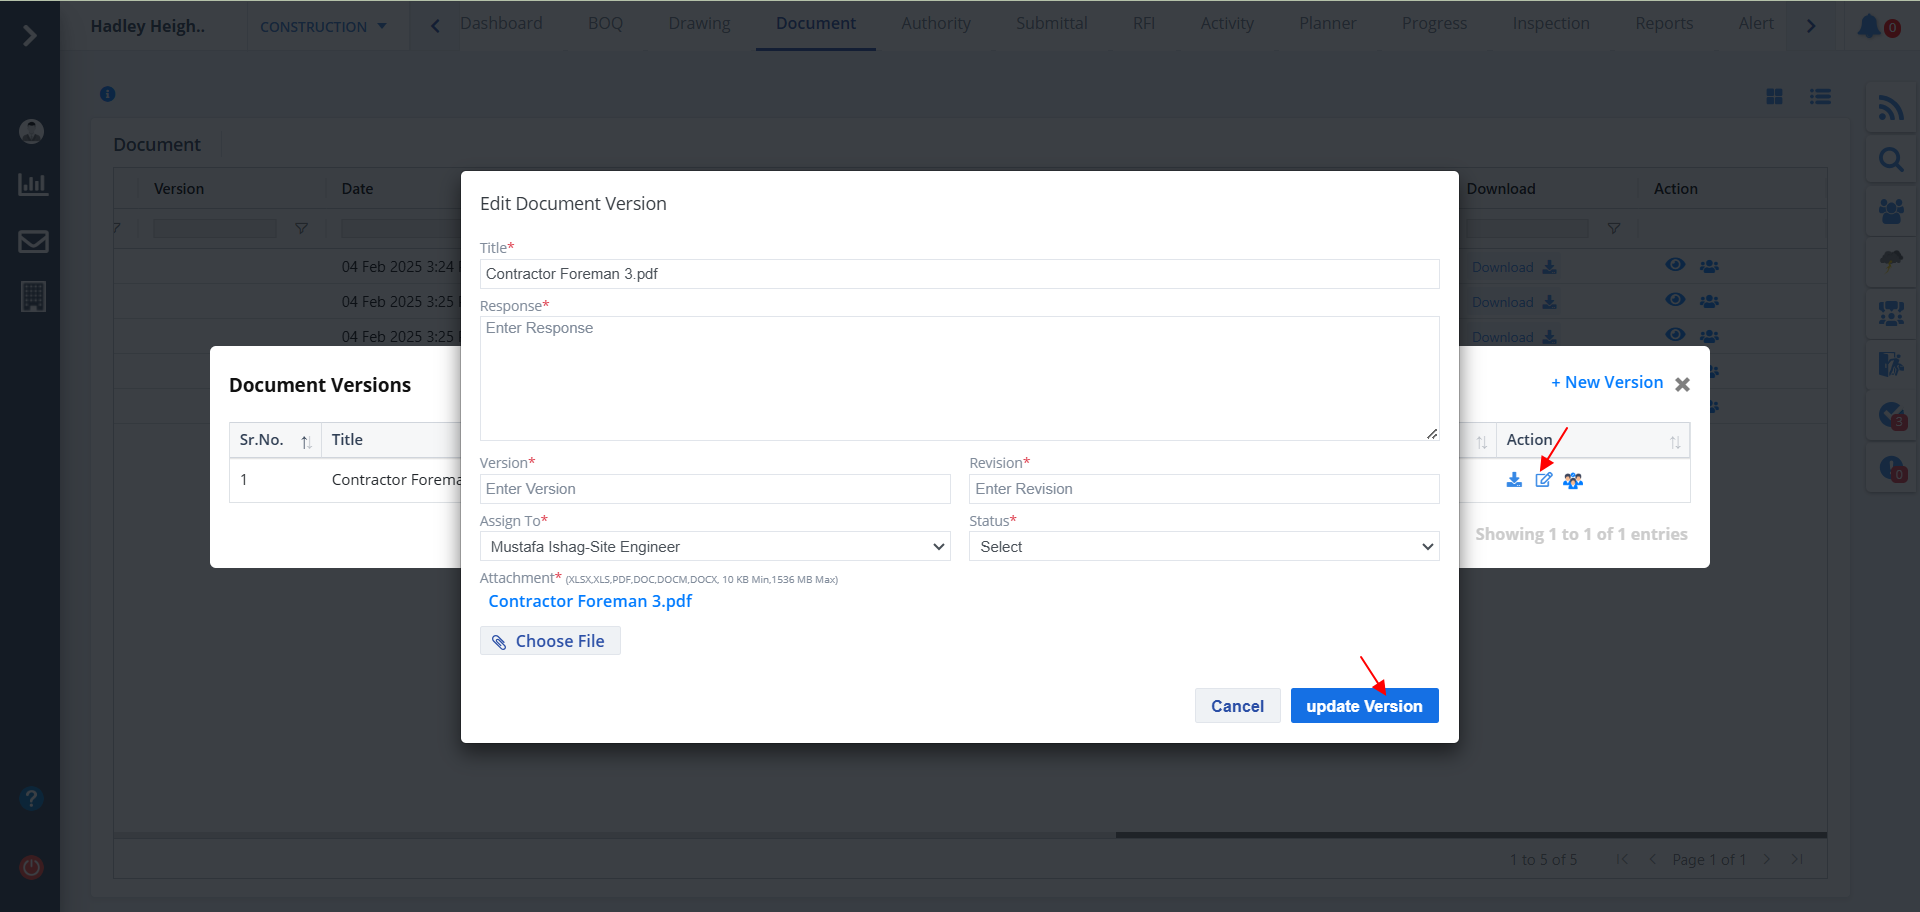Click the update Version button
The height and width of the screenshot is (912, 1920).
(x=1364, y=706)
